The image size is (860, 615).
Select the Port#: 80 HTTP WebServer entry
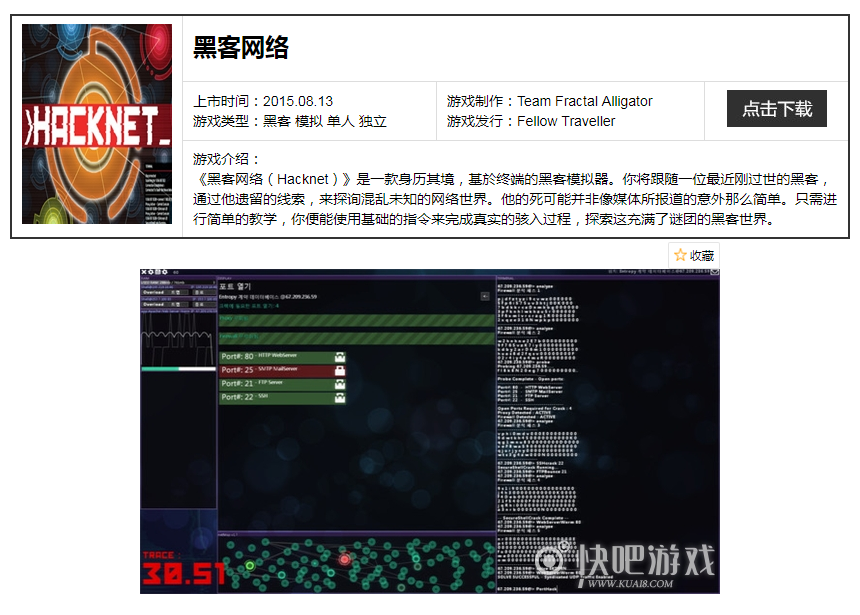282,357
